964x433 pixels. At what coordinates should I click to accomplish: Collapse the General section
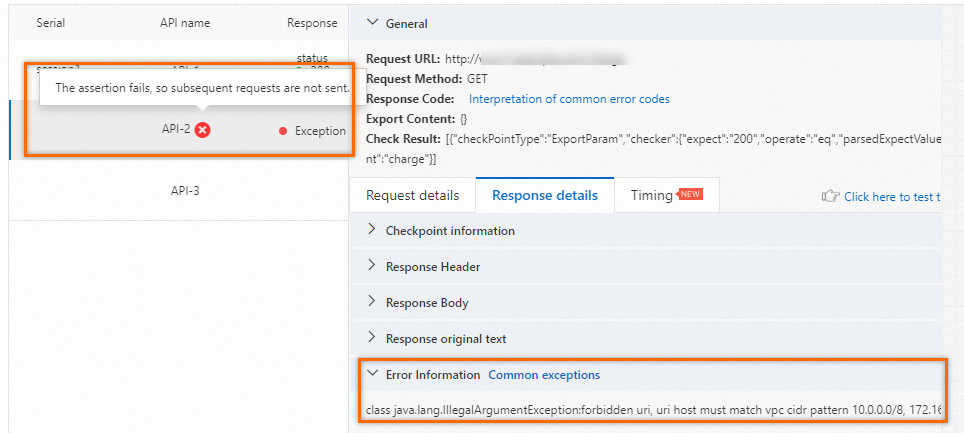(x=373, y=23)
